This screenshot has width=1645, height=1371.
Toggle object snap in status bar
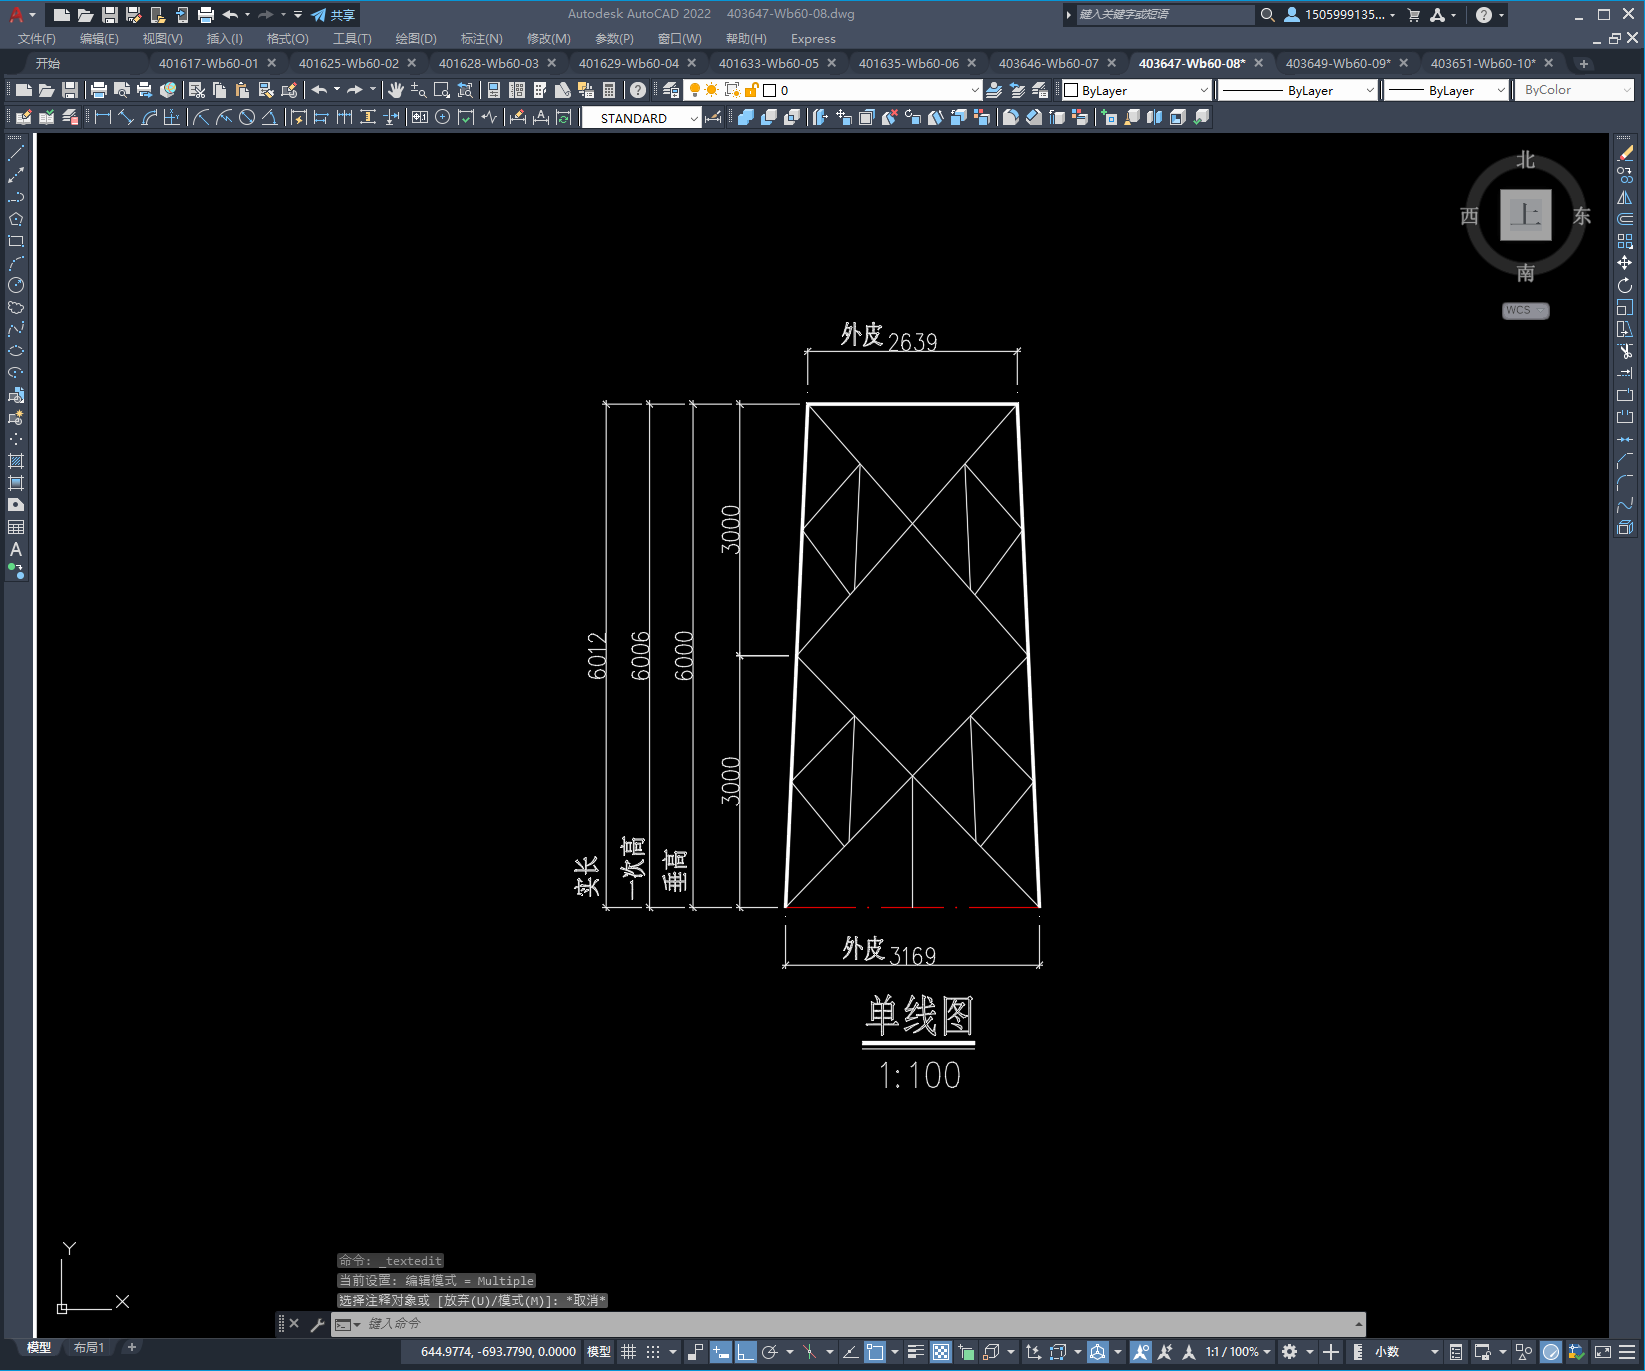875,1352
